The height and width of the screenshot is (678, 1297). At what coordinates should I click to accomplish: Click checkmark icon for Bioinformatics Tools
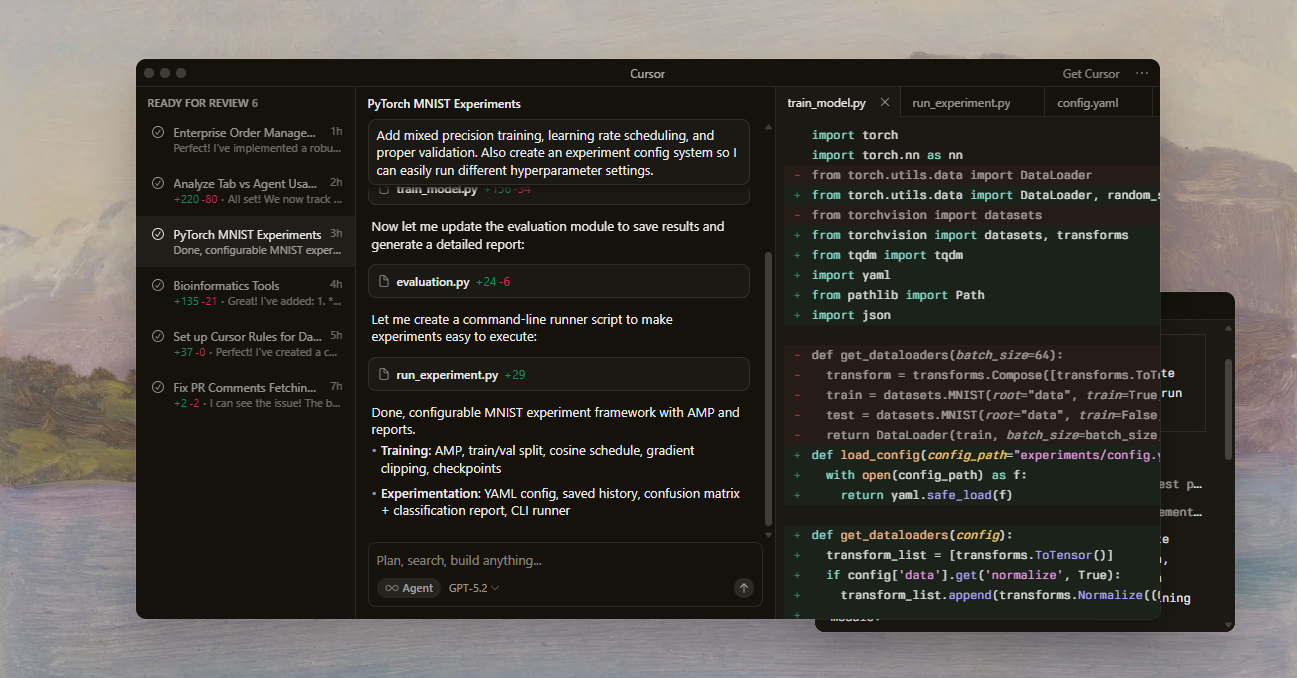(158, 286)
